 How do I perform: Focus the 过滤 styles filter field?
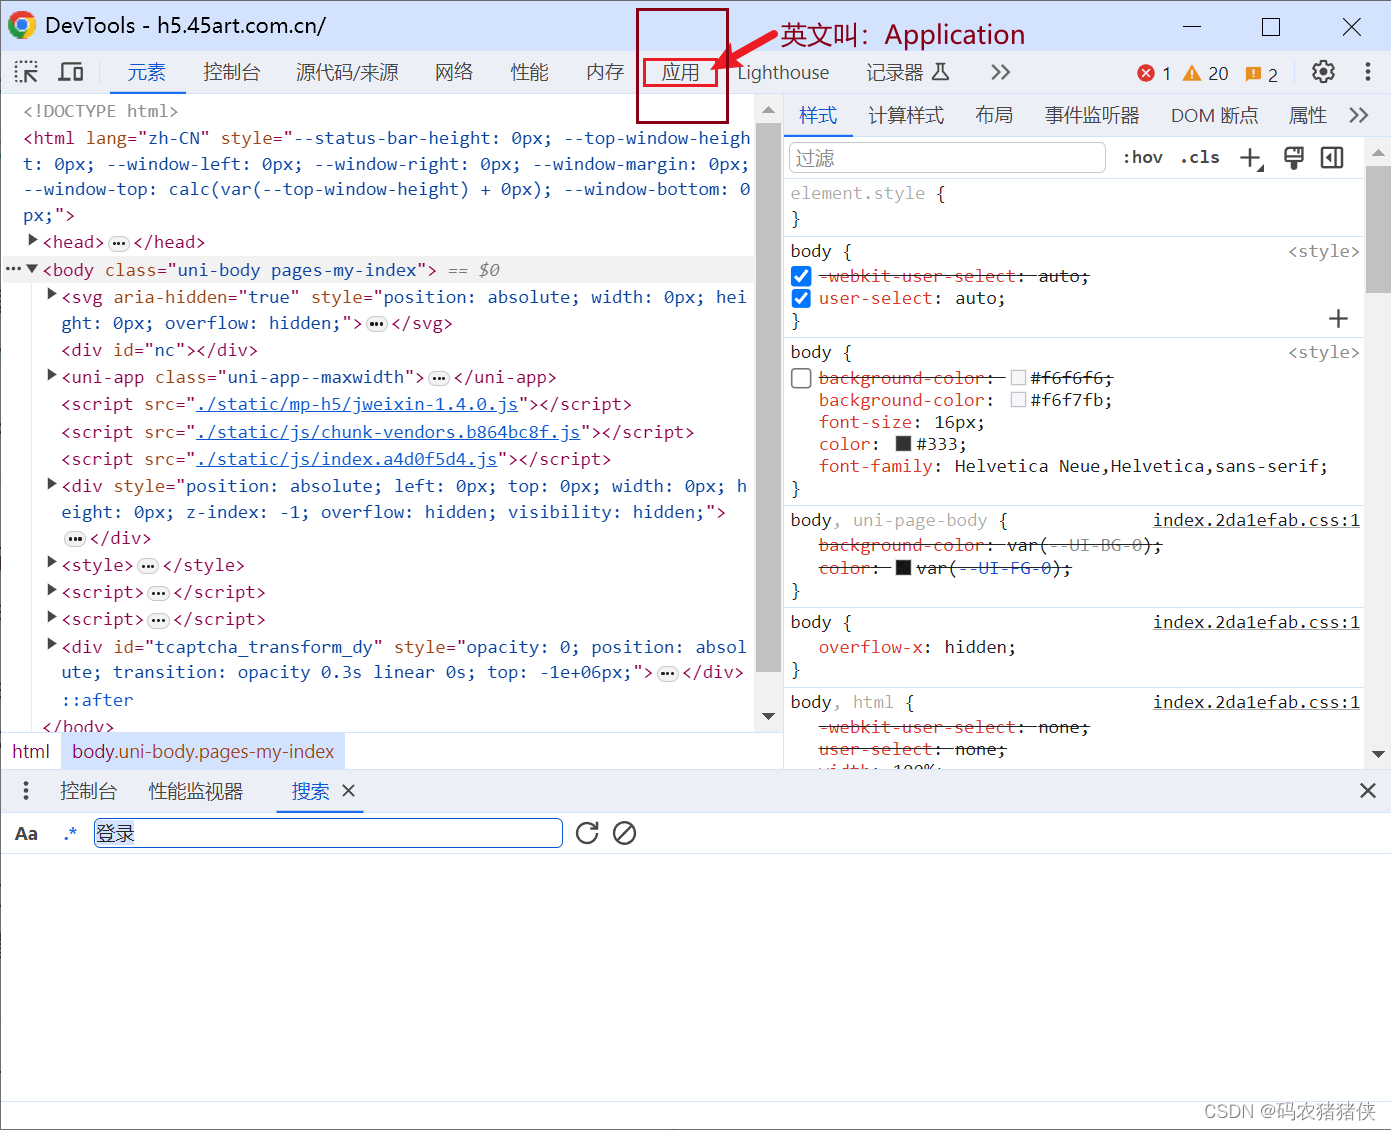[x=948, y=158]
